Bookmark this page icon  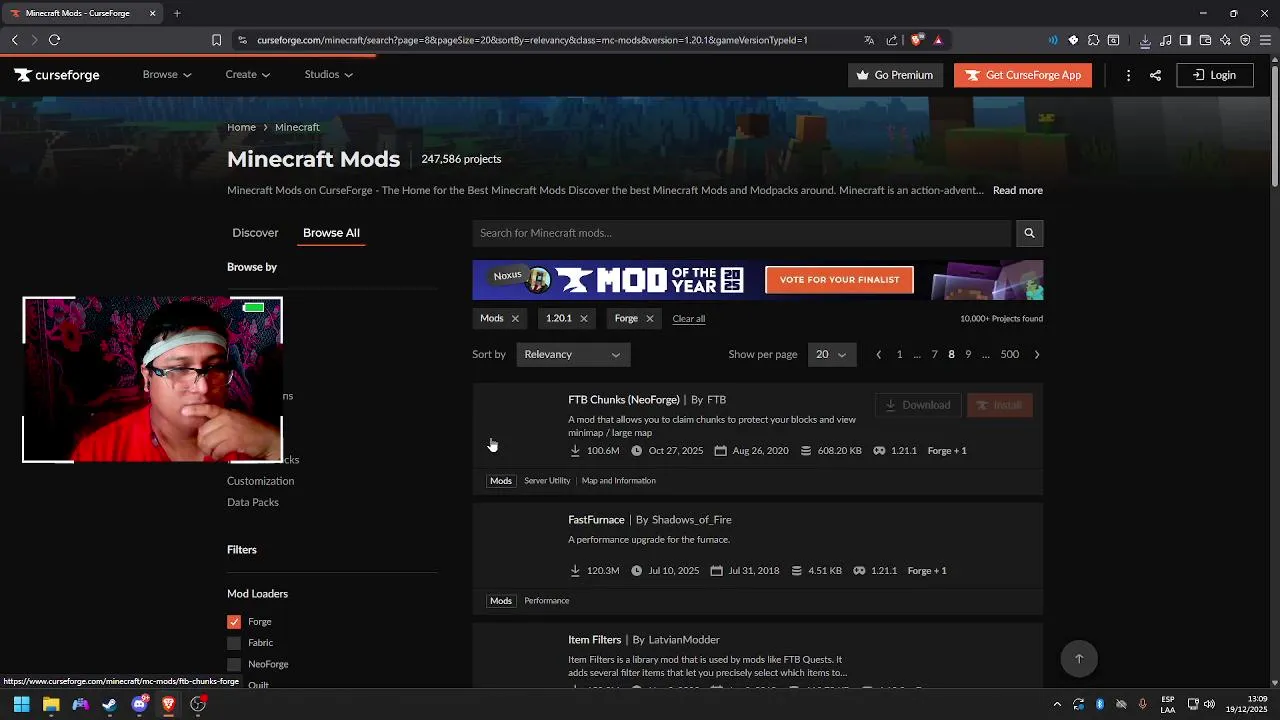[216, 40]
